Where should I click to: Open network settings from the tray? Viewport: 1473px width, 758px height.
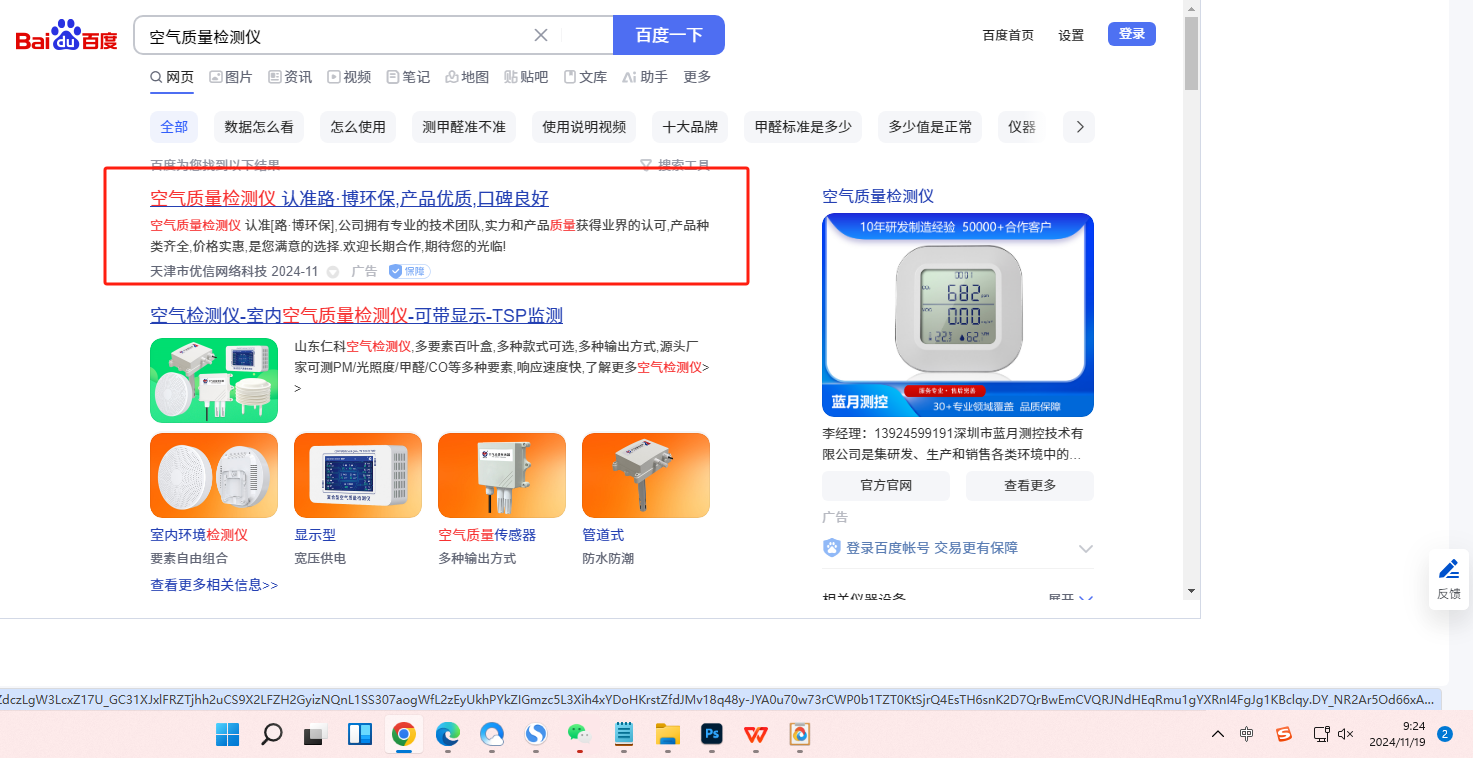coord(1321,734)
